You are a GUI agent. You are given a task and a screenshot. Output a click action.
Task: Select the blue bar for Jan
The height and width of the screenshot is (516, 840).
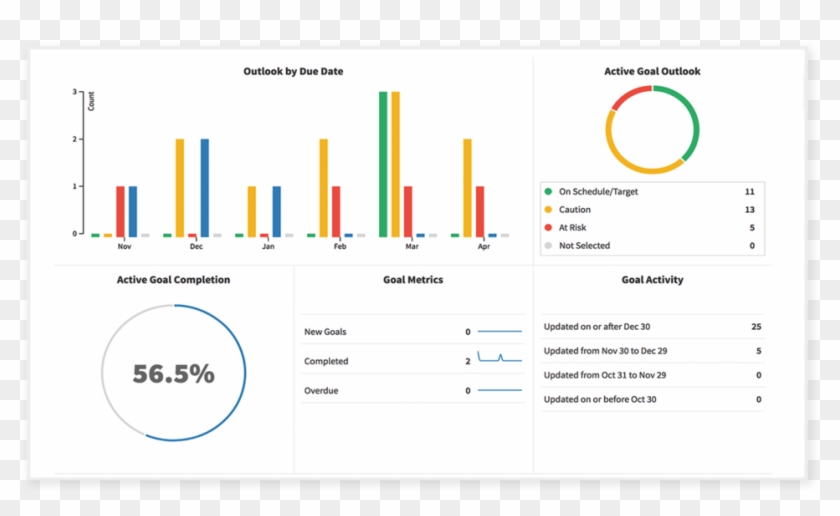point(277,210)
